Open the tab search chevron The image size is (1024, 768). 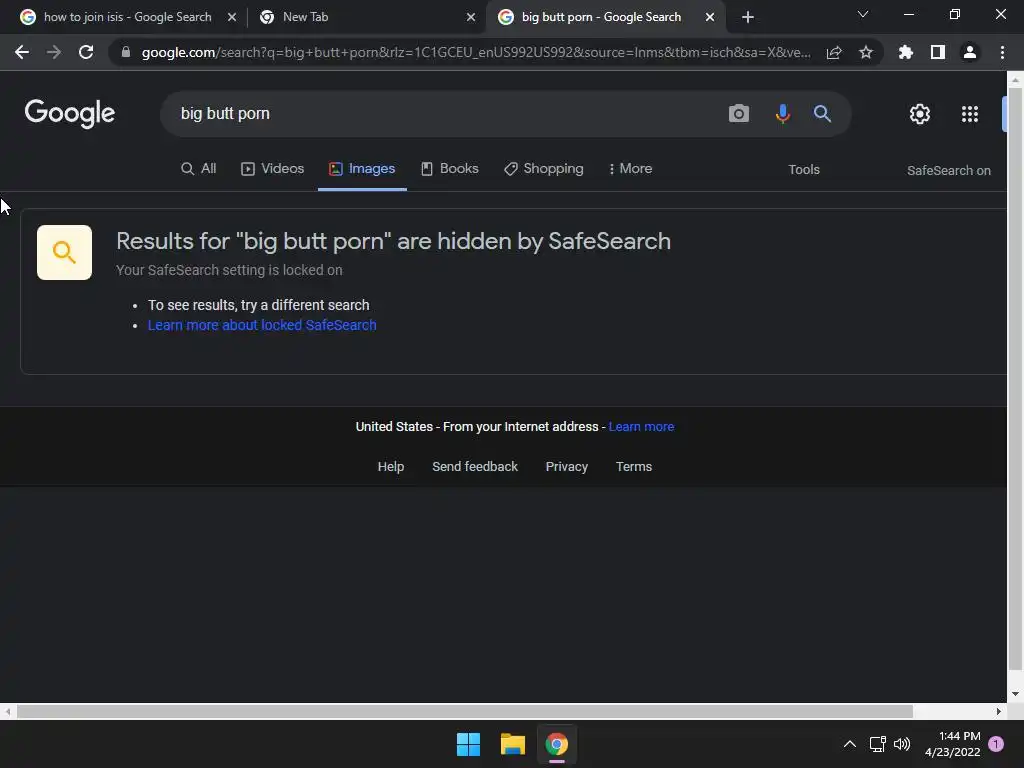click(x=863, y=14)
